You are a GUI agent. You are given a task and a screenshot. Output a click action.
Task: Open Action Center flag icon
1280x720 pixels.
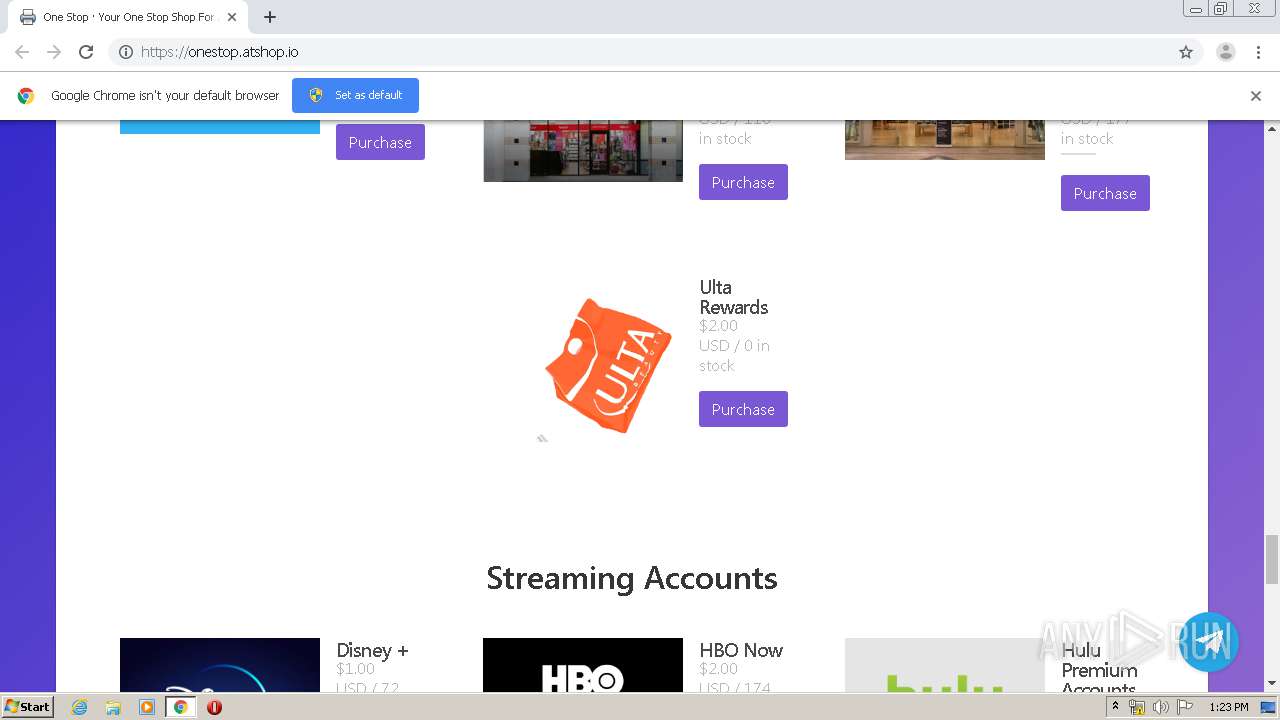coord(1185,707)
